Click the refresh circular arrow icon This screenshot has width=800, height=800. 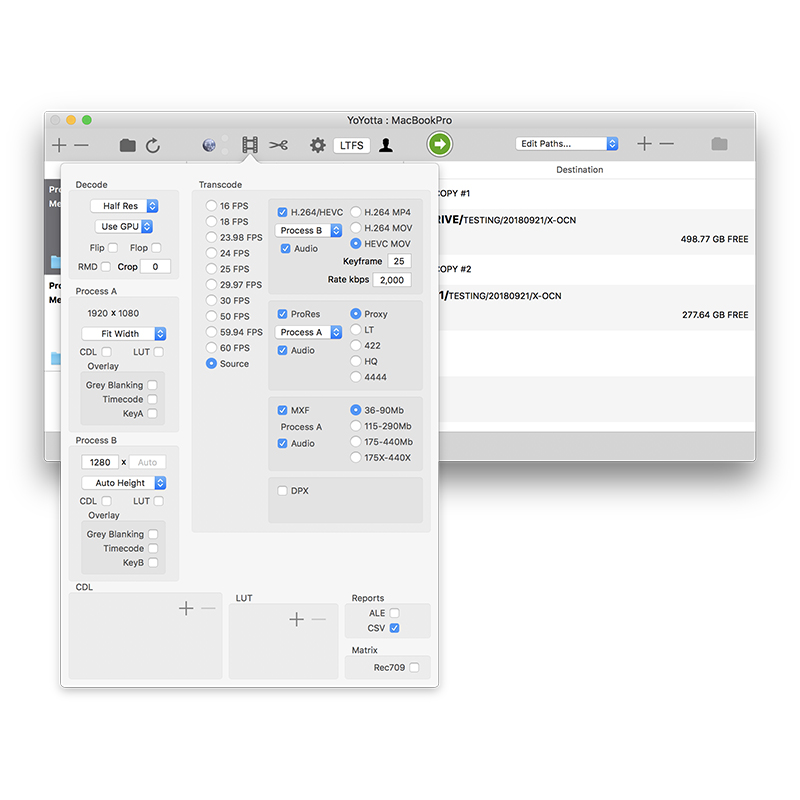click(153, 145)
